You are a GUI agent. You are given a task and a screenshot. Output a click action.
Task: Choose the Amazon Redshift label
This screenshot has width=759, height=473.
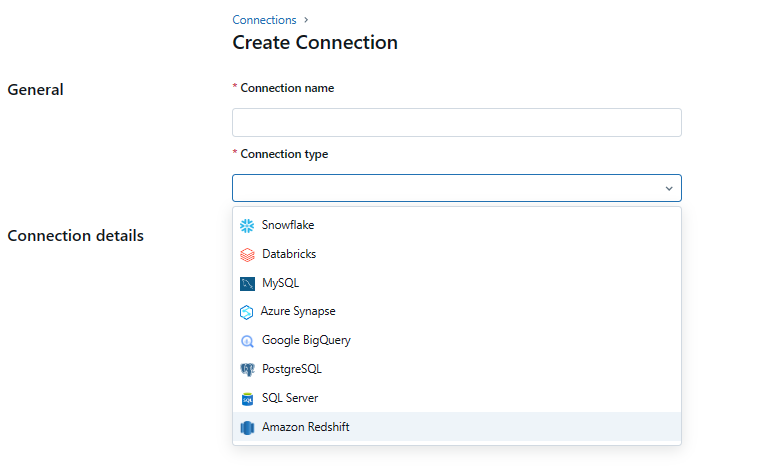coord(305,427)
